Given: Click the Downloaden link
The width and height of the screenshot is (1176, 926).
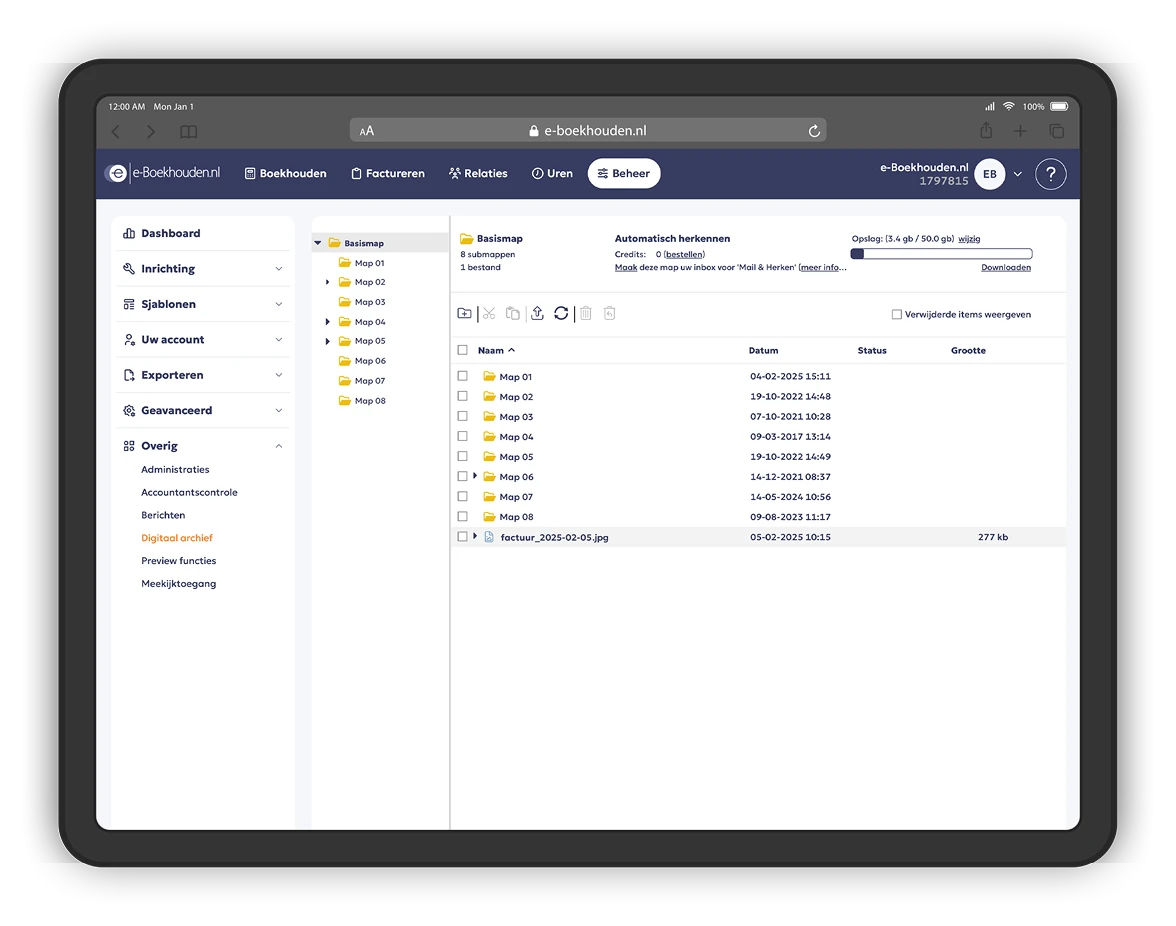Looking at the screenshot, I should click(x=1006, y=268).
